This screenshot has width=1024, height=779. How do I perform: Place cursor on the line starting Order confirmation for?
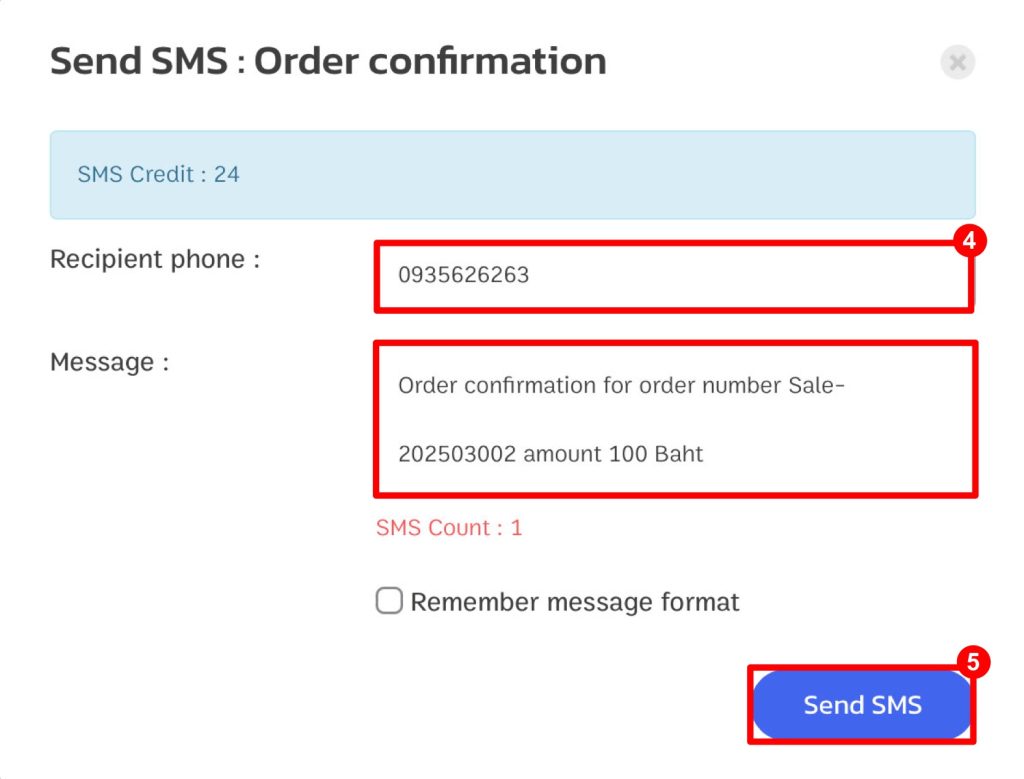tap(621, 385)
